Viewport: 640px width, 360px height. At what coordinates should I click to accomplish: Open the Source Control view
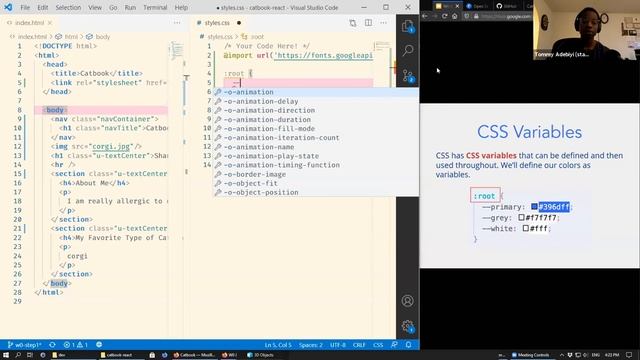coord(408,76)
